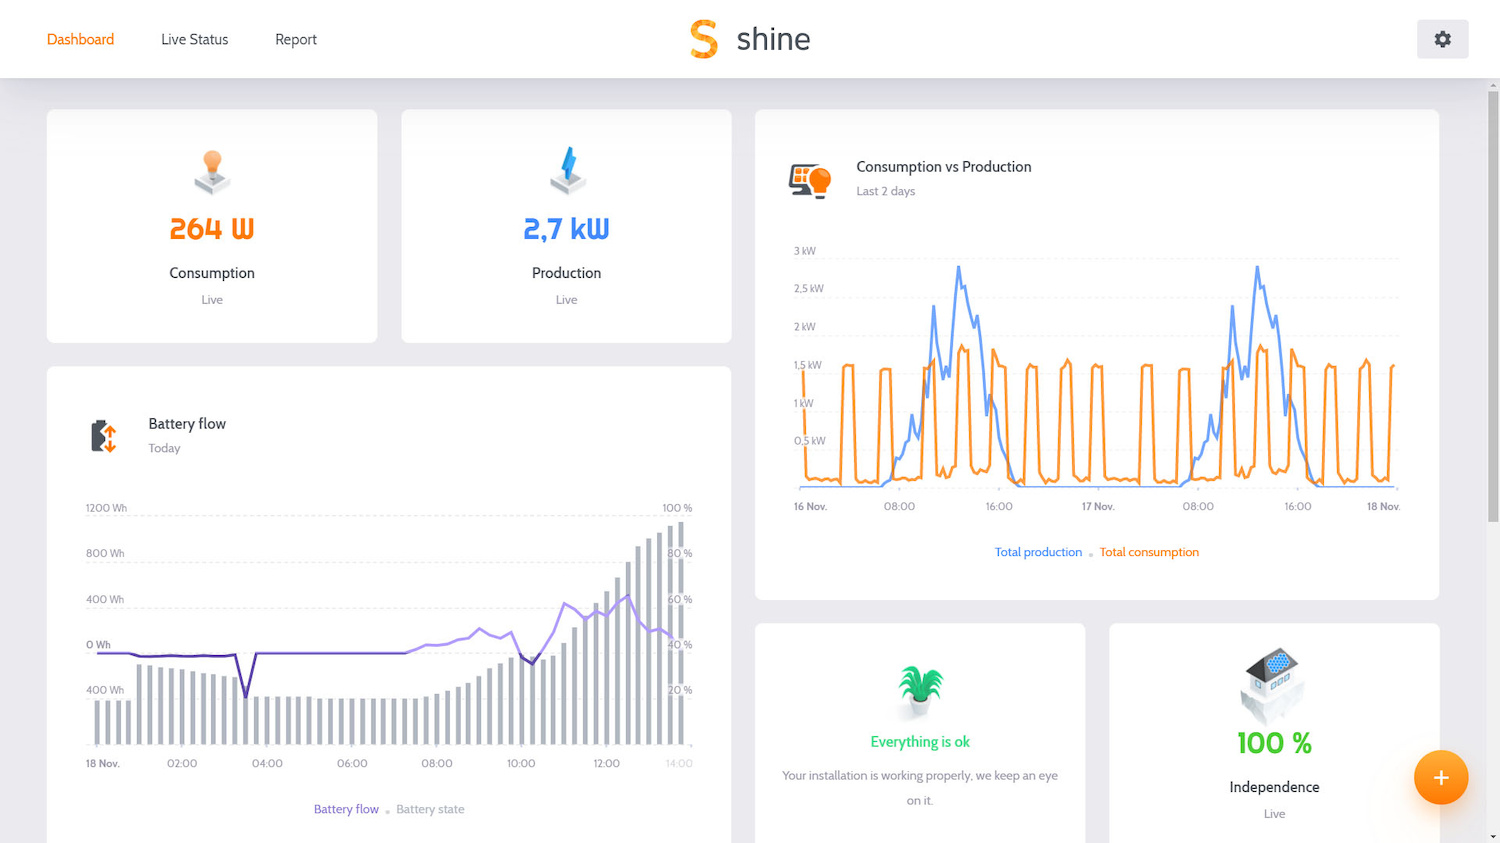Click the green plant status icon
Viewport: 1500px width, 843px height.
point(920,690)
